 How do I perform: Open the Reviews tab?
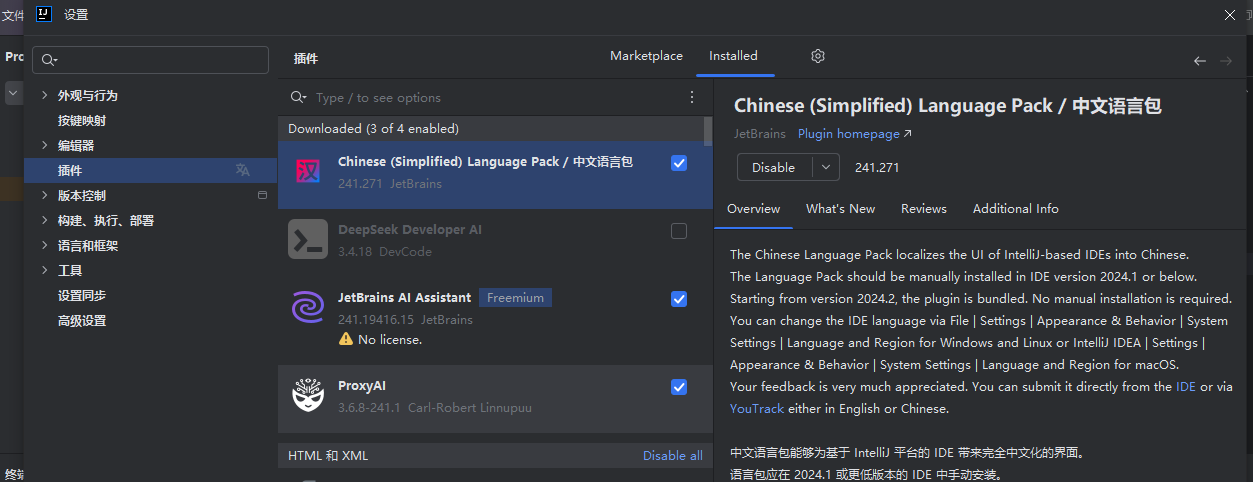click(923, 209)
